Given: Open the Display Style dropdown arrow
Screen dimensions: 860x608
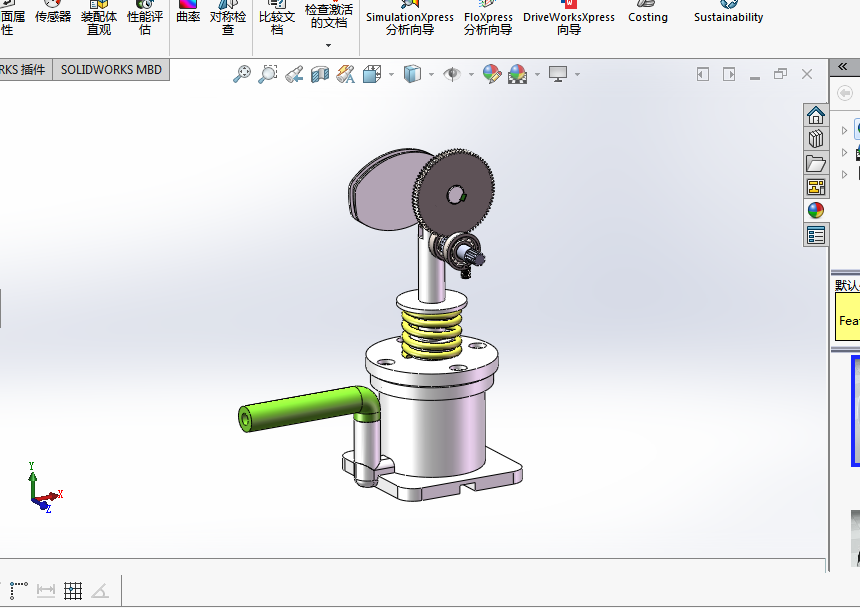Looking at the screenshot, I should pos(431,74).
